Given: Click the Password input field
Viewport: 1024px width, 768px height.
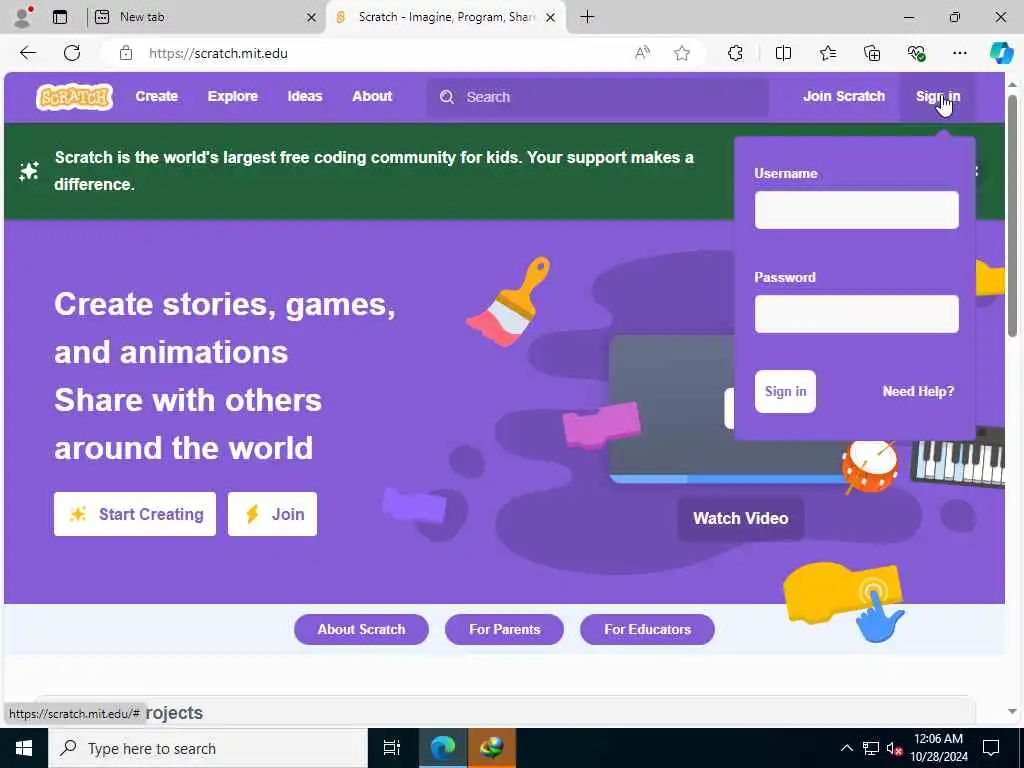Looking at the screenshot, I should [857, 313].
